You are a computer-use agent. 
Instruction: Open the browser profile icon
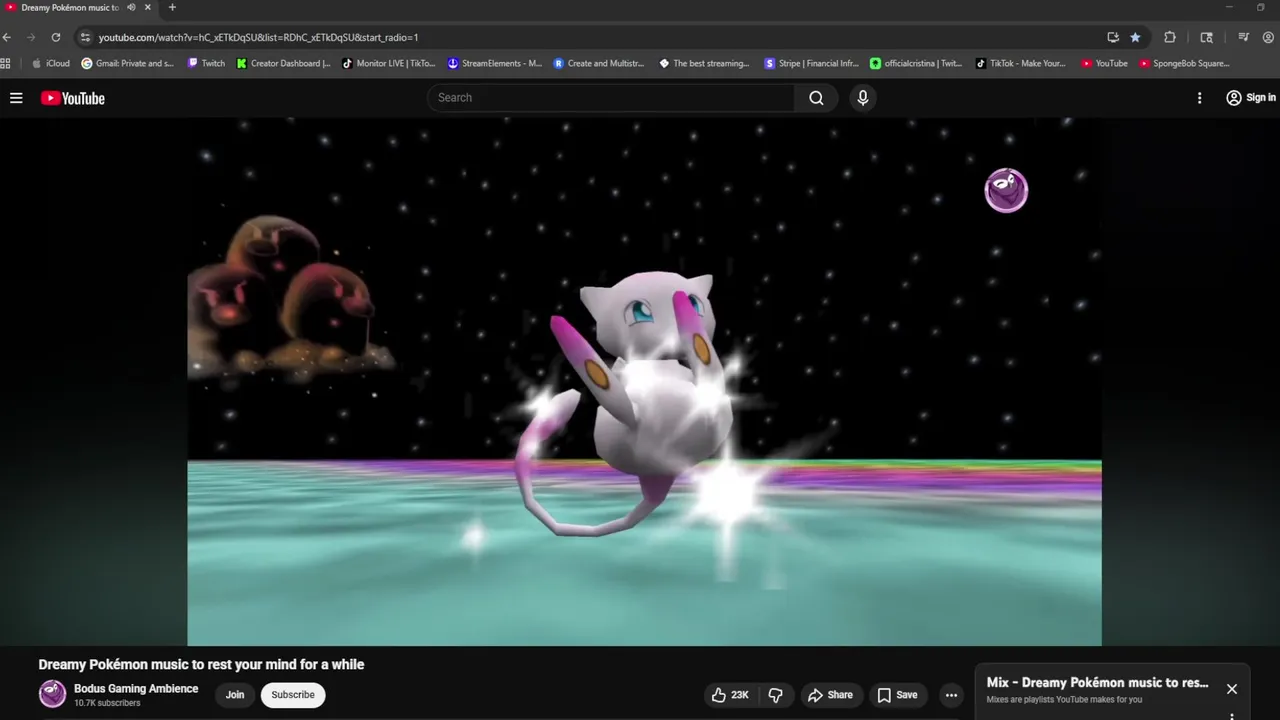click(1268, 37)
